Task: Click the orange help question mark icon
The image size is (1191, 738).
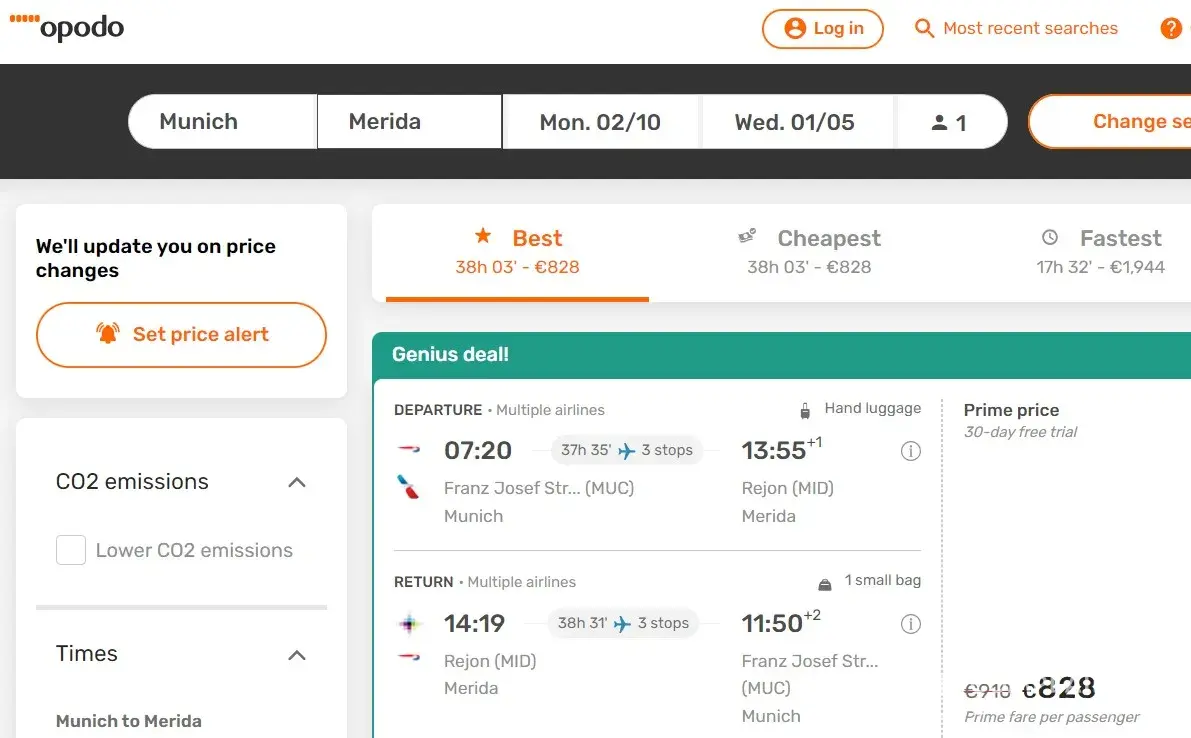Action: click(x=1171, y=28)
